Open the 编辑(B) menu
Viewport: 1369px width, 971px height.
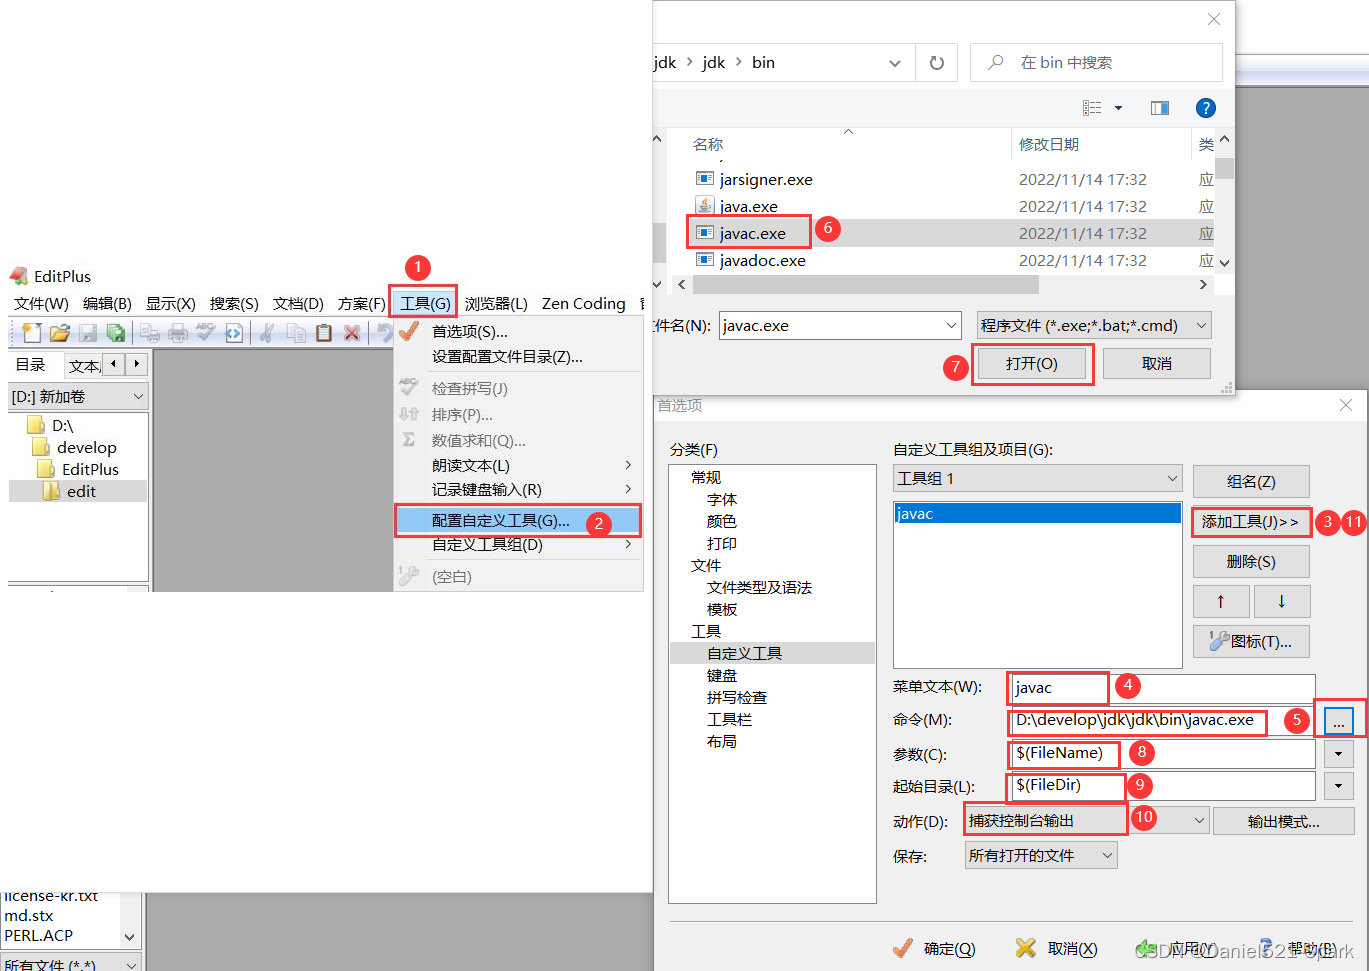(x=107, y=304)
